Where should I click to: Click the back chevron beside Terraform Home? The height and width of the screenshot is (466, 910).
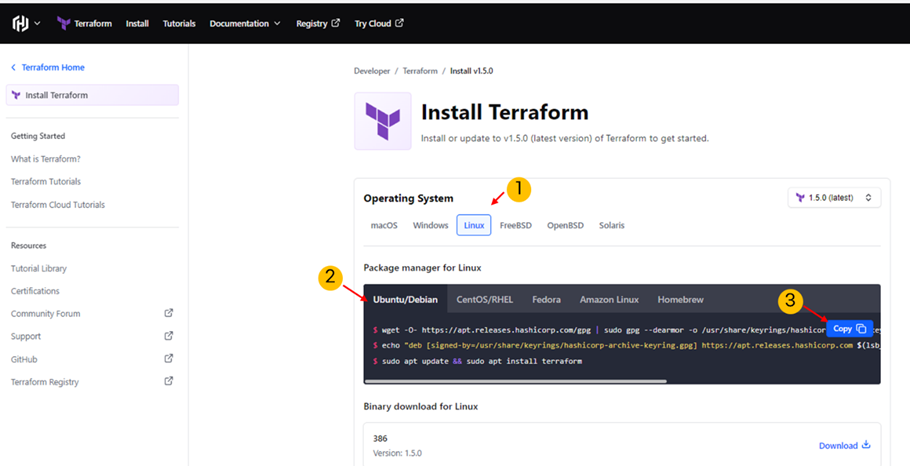click(x=13, y=67)
